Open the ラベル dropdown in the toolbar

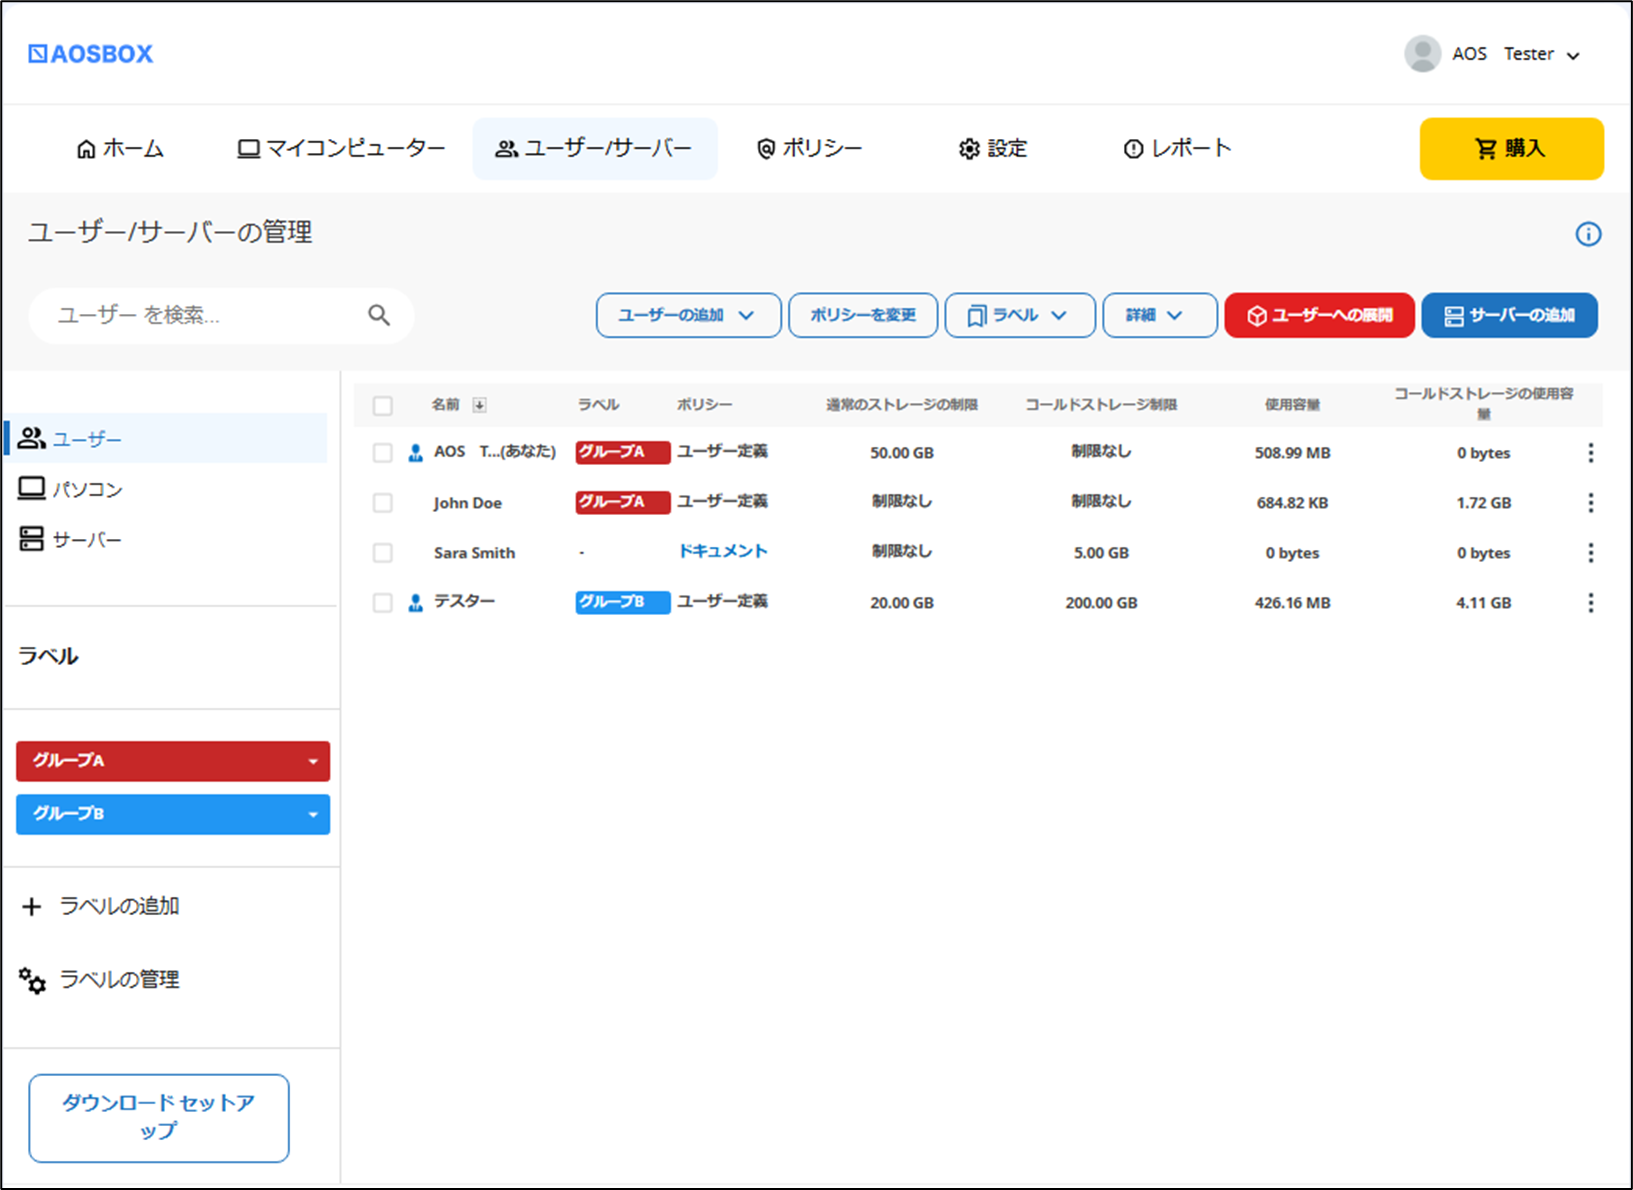click(x=1020, y=315)
